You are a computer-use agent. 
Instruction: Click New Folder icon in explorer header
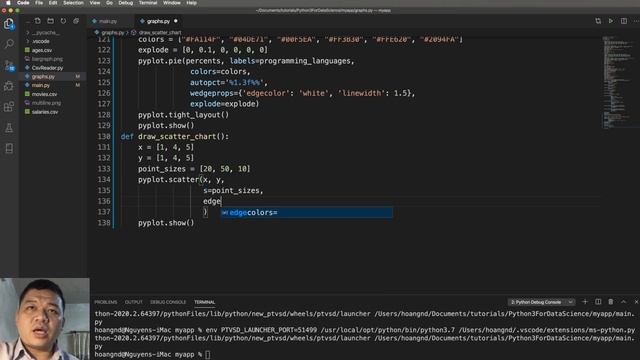pos(51,21)
